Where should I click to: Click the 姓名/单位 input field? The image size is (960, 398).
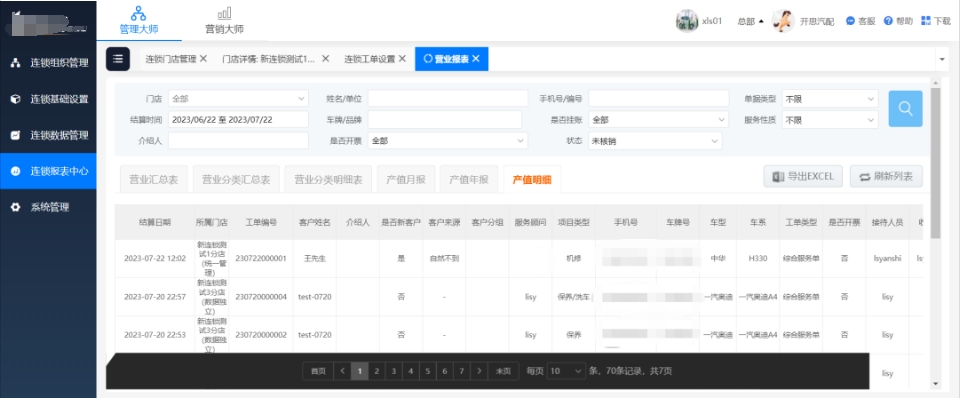click(x=448, y=98)
